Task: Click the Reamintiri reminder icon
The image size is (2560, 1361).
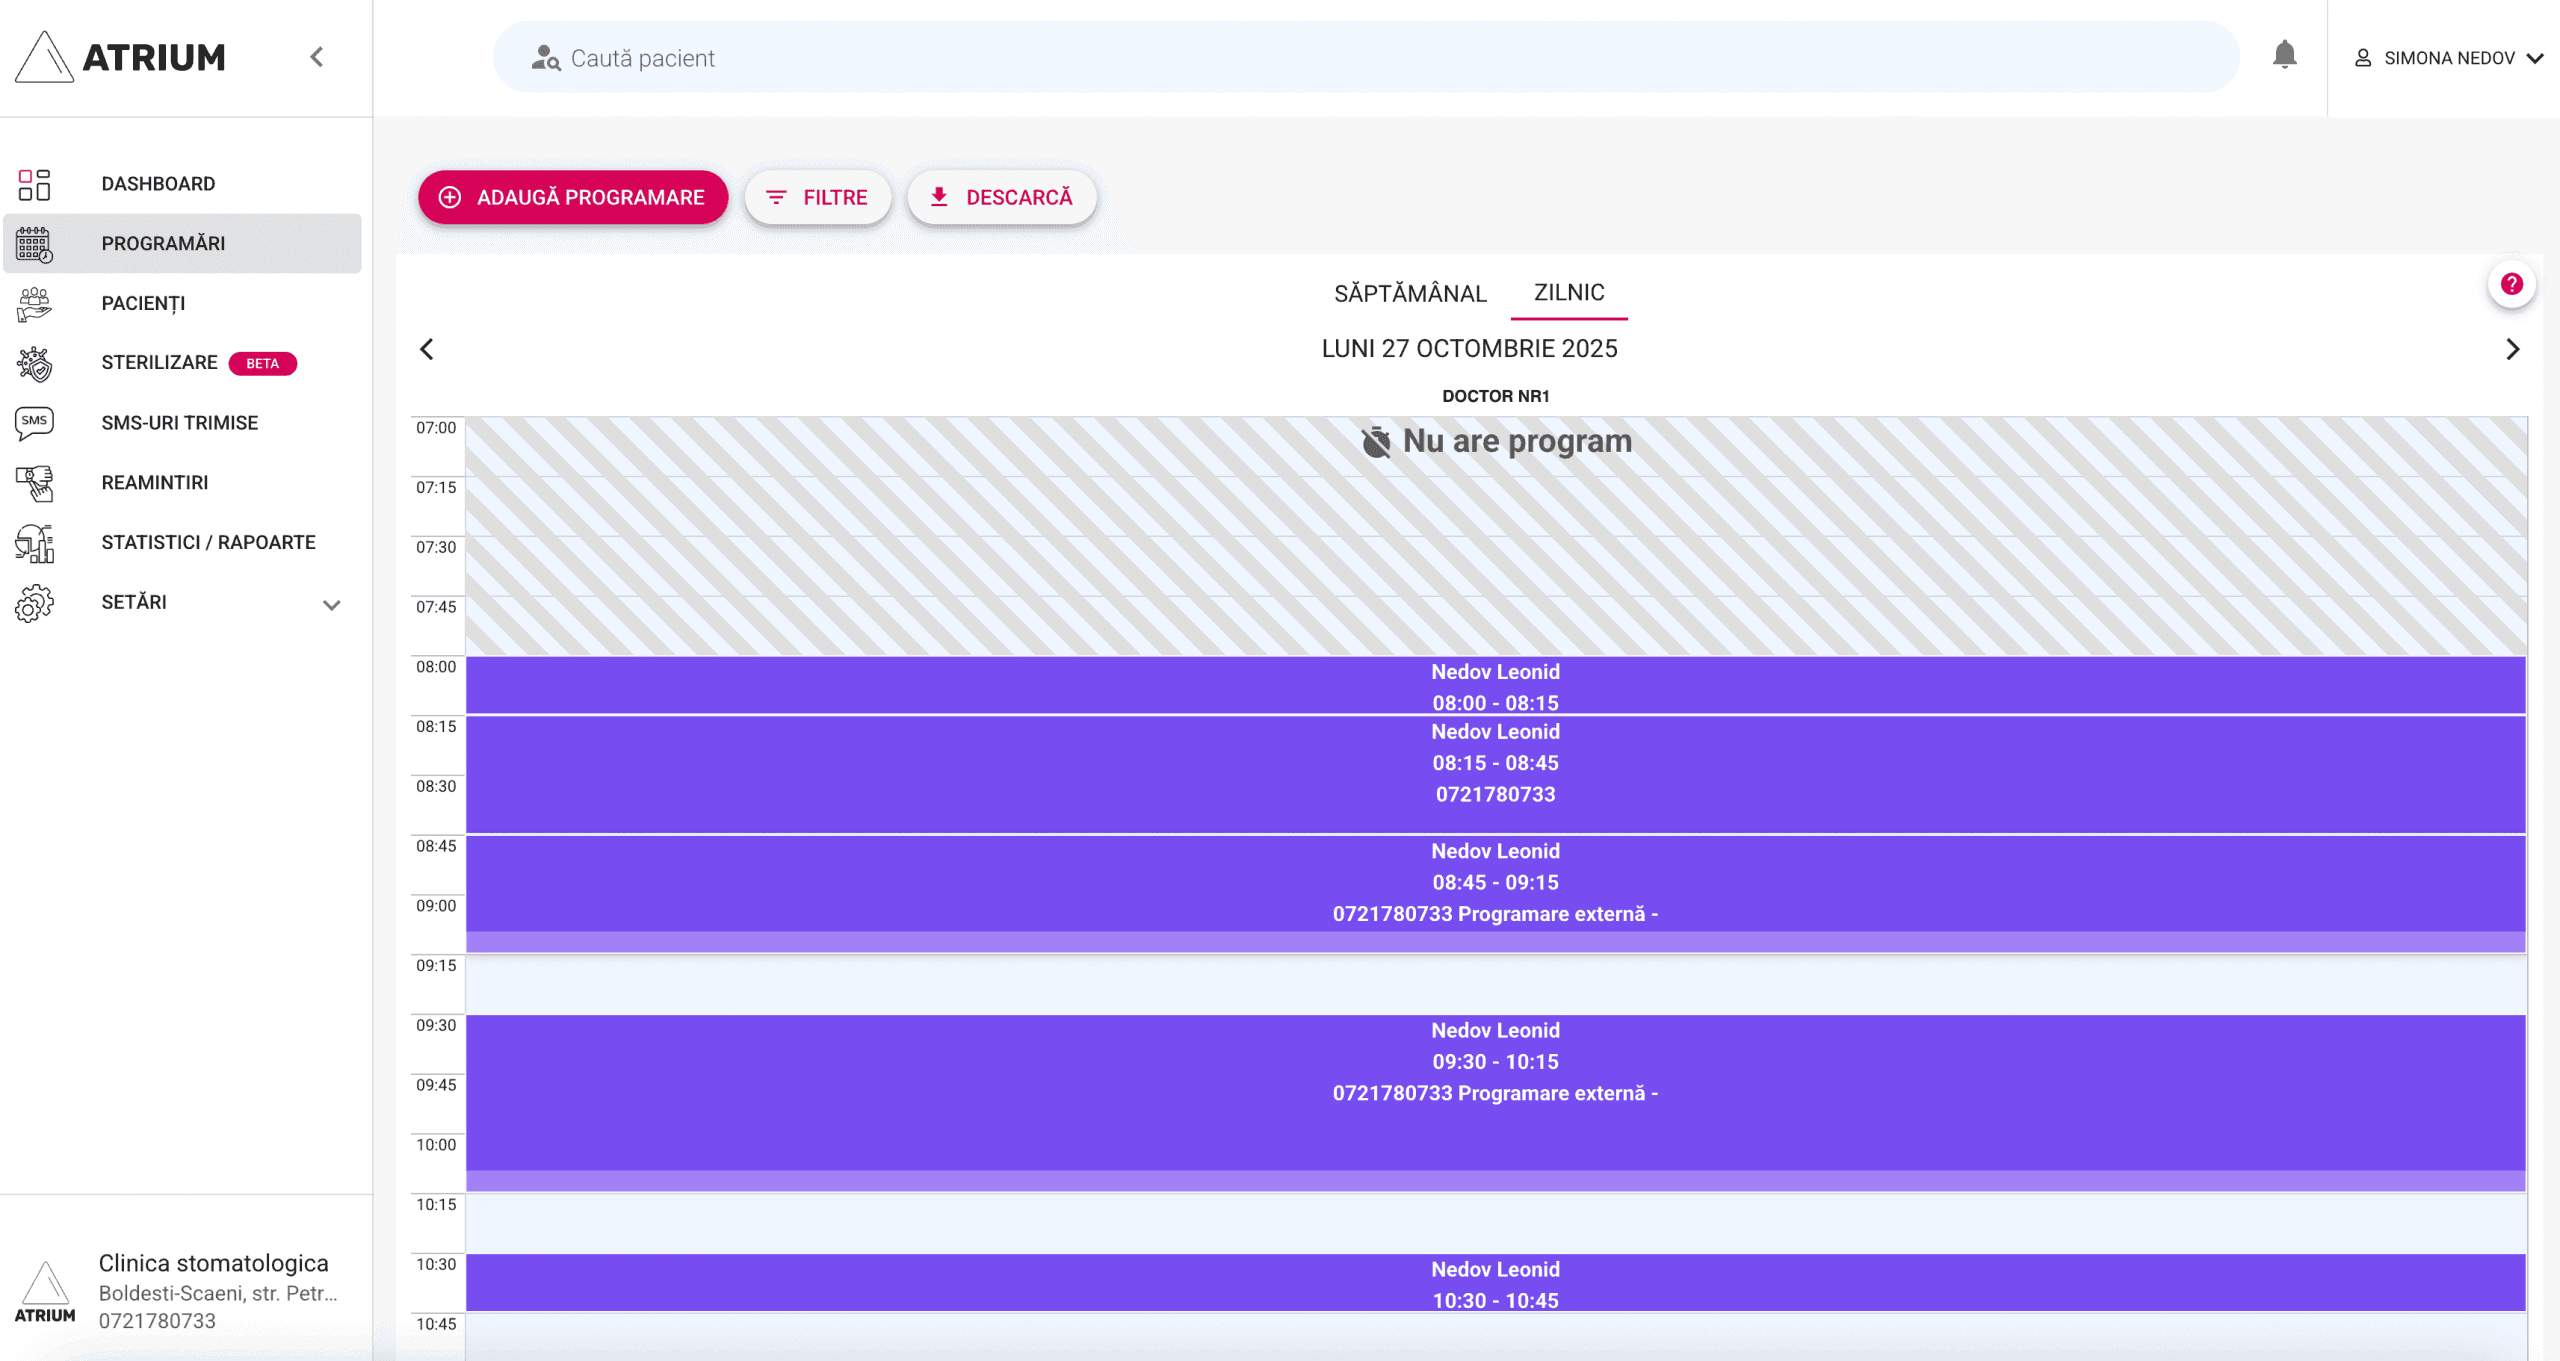Action: coord(34,483)
